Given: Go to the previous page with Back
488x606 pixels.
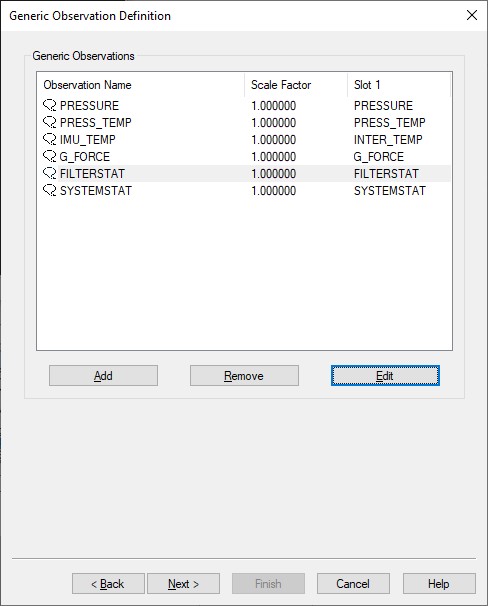Looking at the screenshot, I should coord(108,584).
